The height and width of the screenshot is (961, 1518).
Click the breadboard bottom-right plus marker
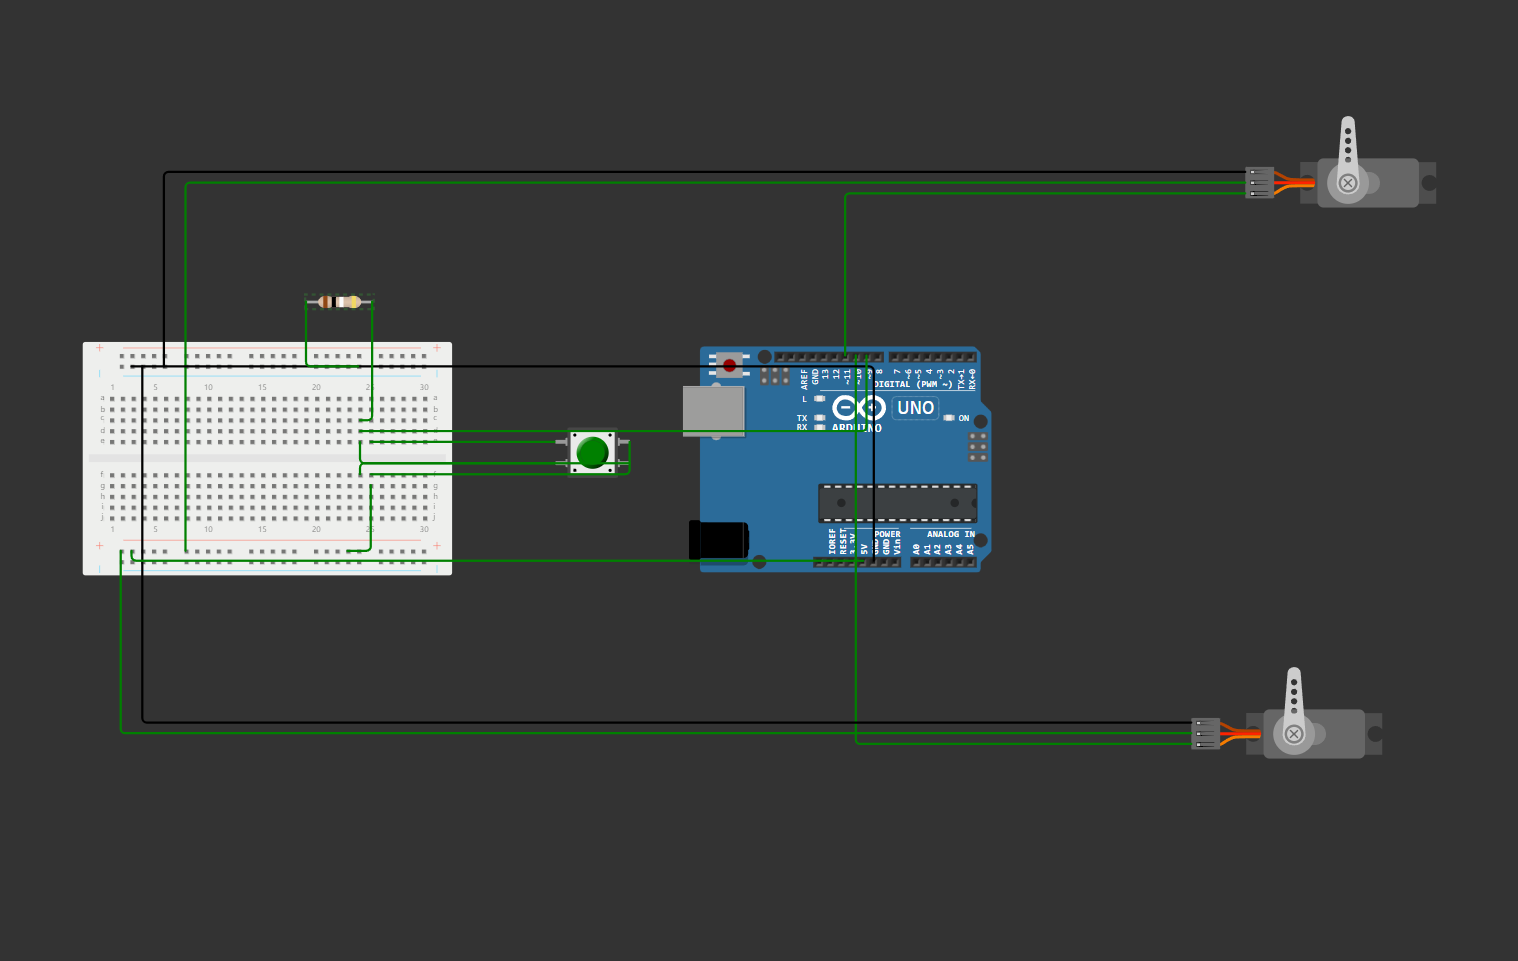pyautogui.click(x=437, y=546)
